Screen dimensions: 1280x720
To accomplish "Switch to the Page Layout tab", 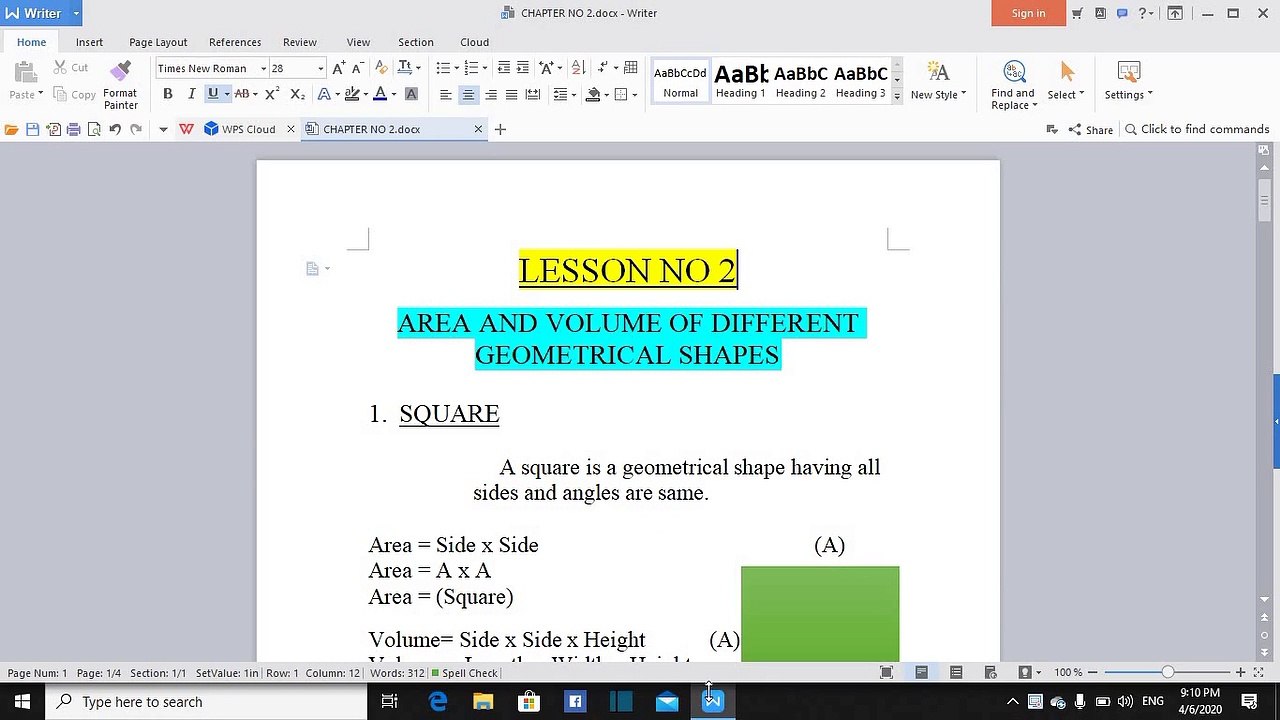I will pyautogui.click(x=158, y=42).
